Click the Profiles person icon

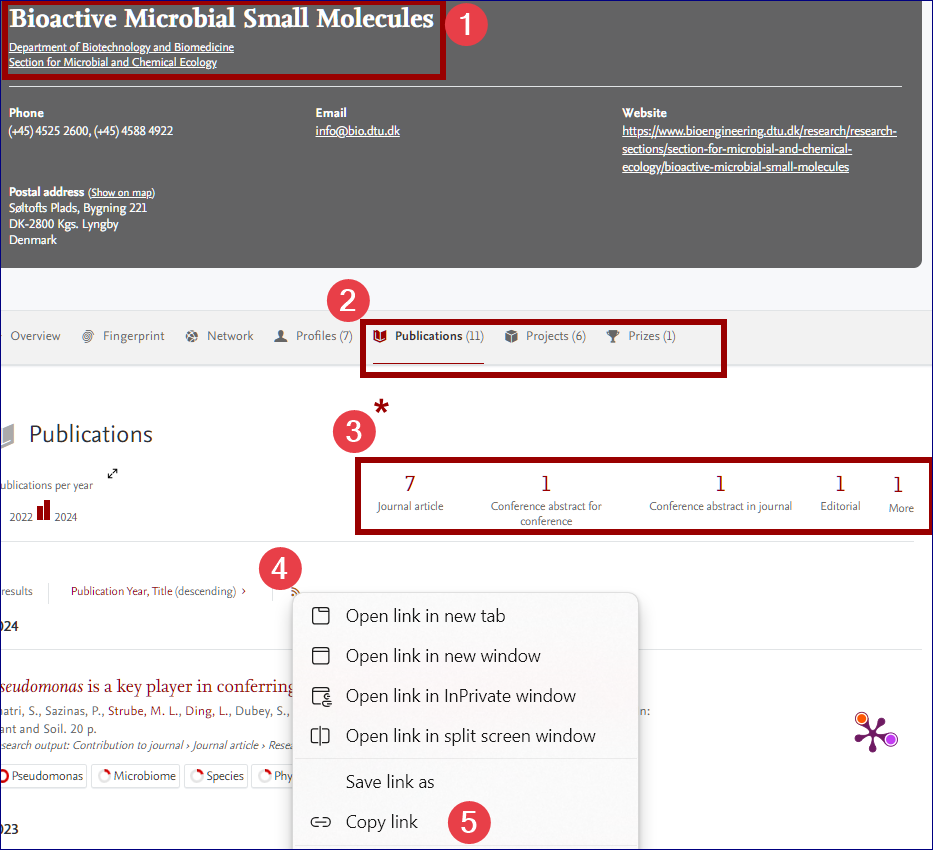(x=280, y=336)
